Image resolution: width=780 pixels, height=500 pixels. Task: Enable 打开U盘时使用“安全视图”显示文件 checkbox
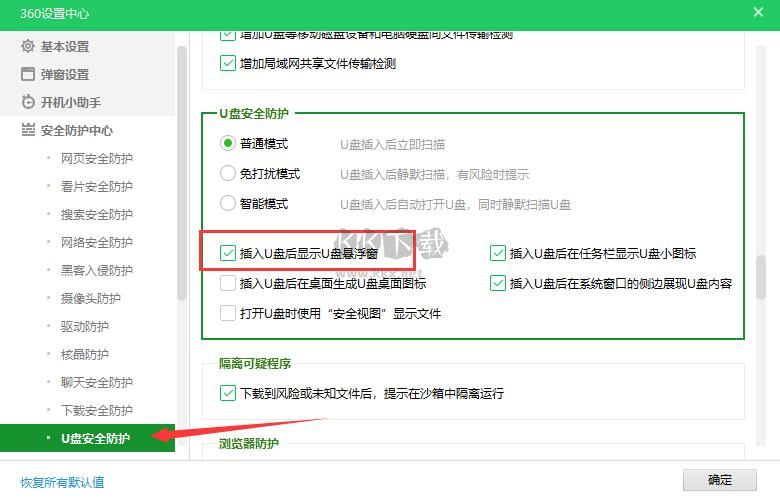[227, 313]
